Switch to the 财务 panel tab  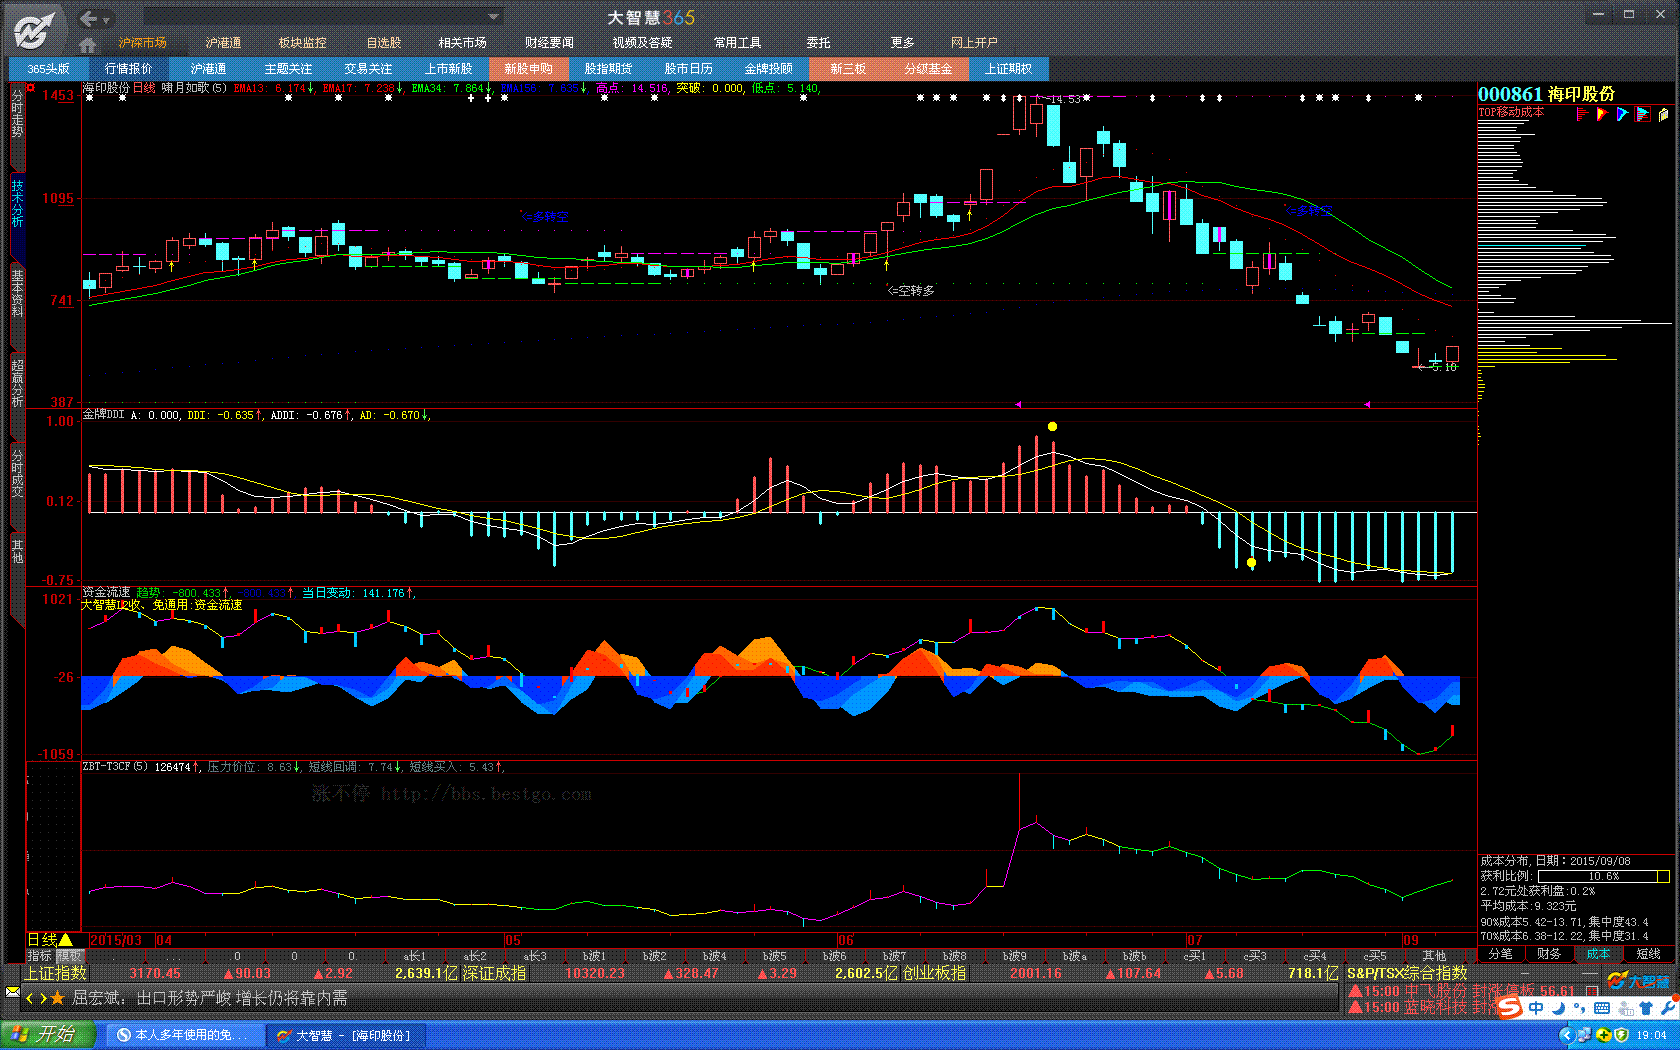coord(1550,954)
